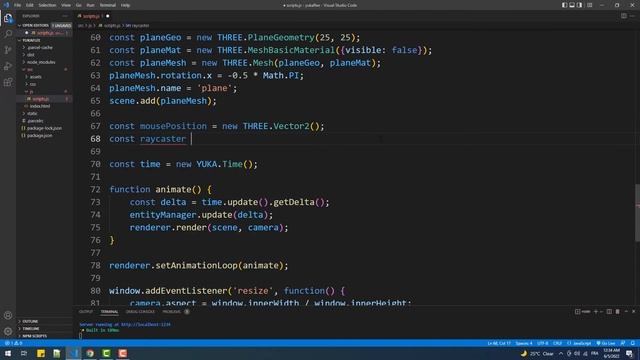Open notifications bell in status bar

click(632, 343)
